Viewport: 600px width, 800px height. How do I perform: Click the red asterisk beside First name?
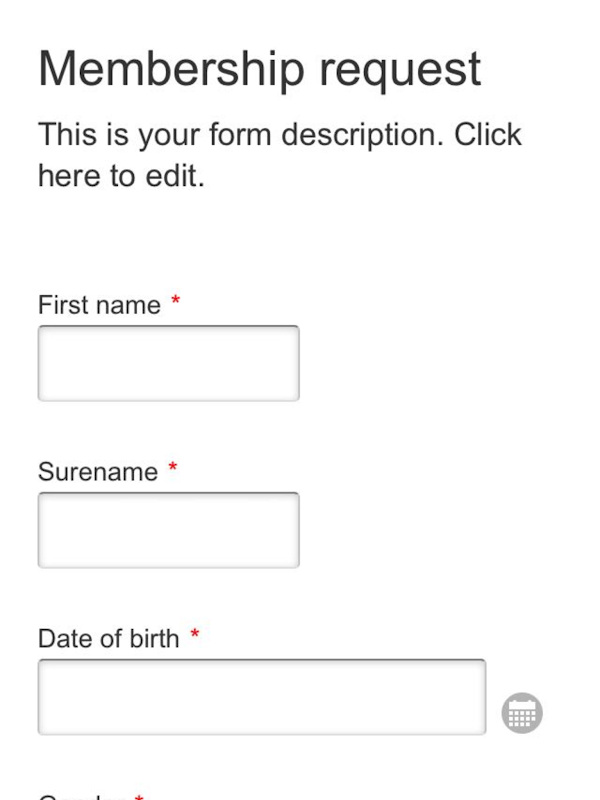point(176,301)
